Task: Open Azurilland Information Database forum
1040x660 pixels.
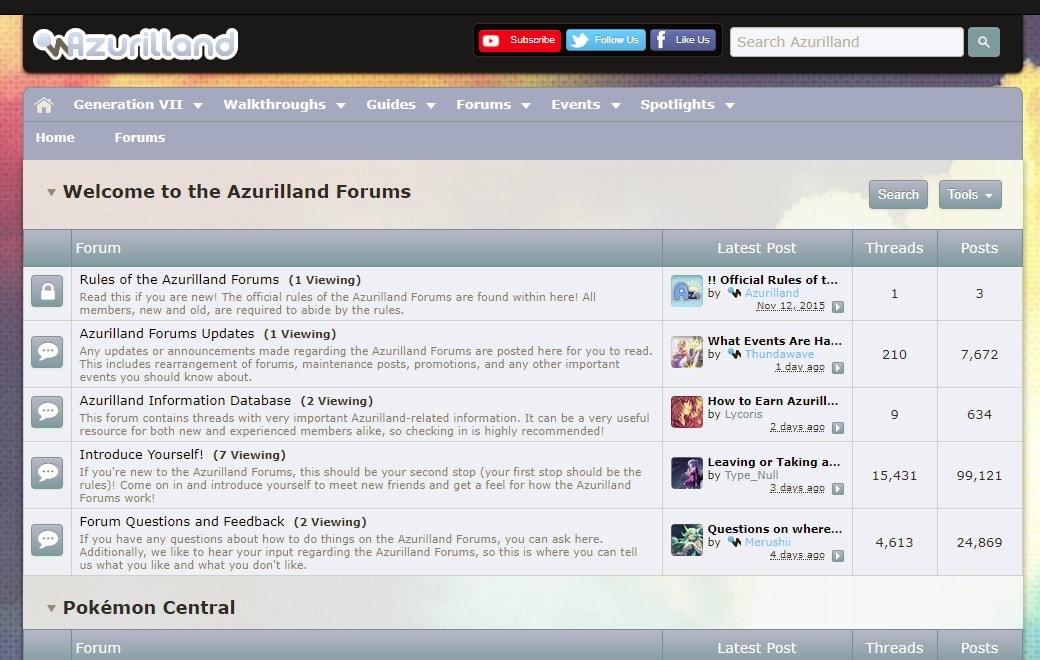Action: click(185, 401)
